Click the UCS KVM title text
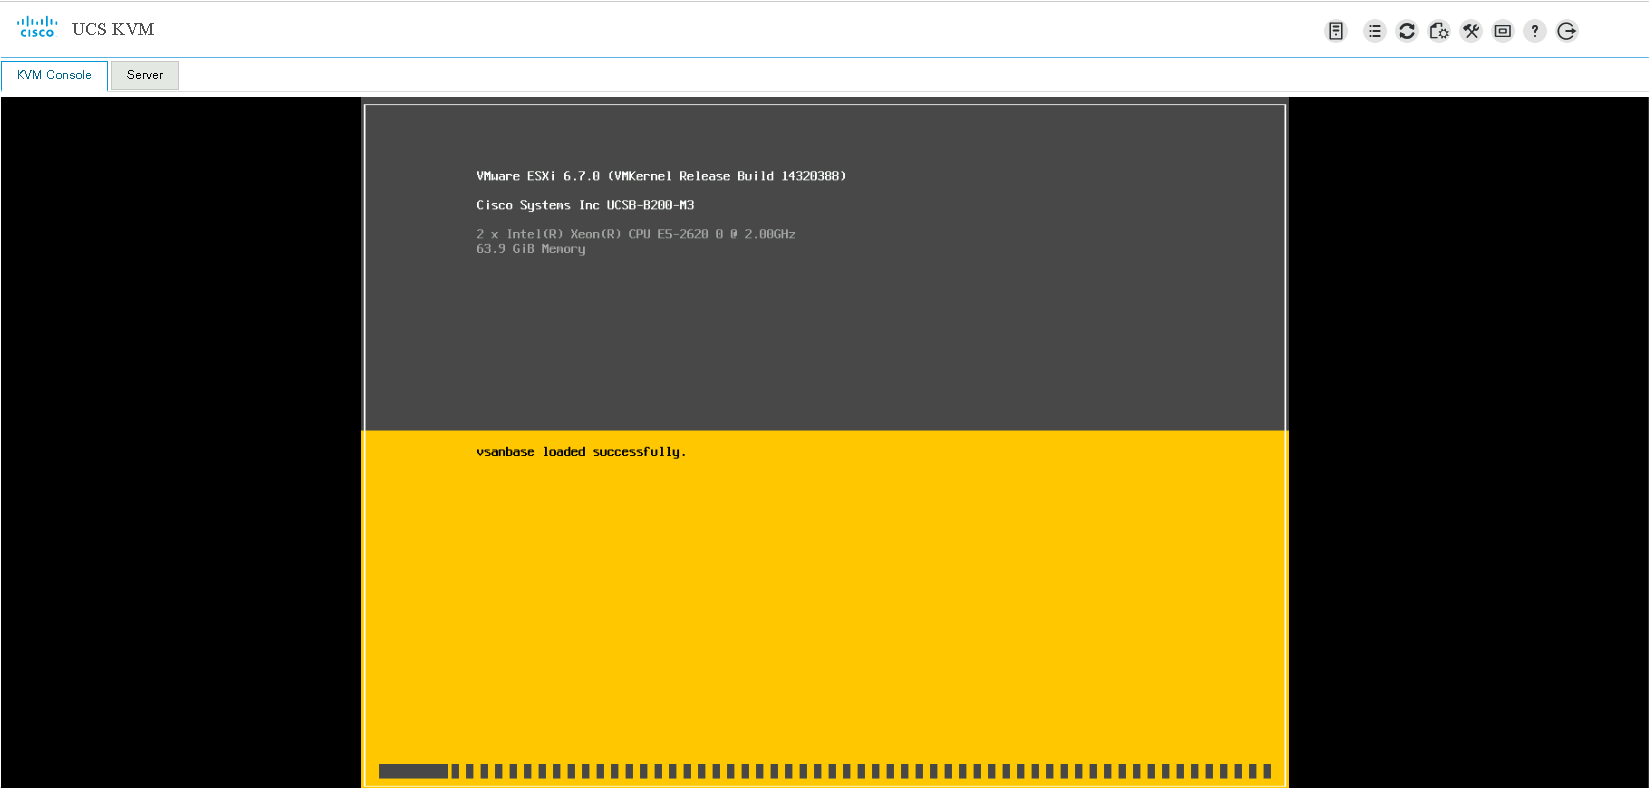Screen dimensions: 1649x788 (x=113, y=29)
